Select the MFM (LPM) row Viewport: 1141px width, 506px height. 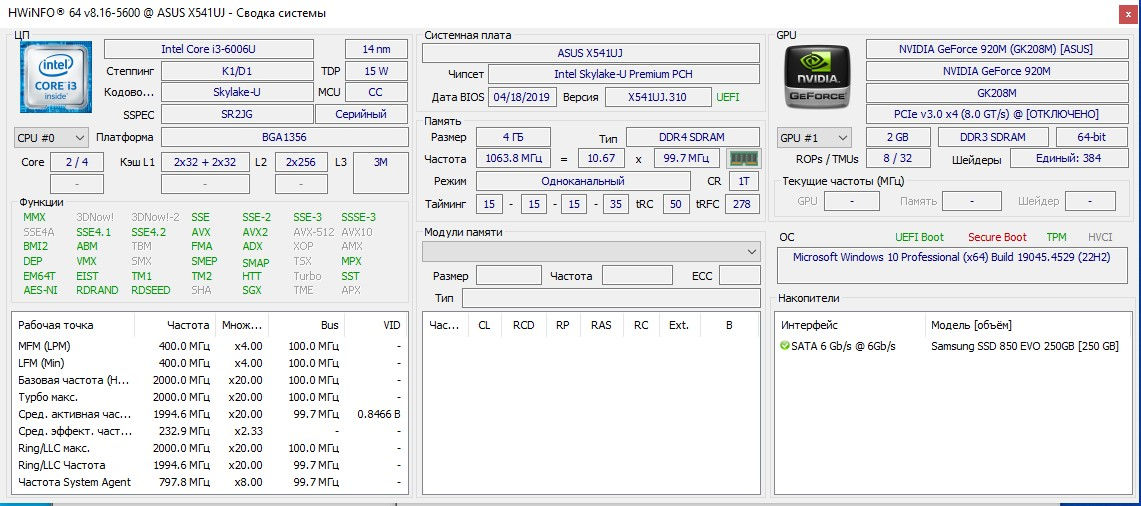point(210,346)
